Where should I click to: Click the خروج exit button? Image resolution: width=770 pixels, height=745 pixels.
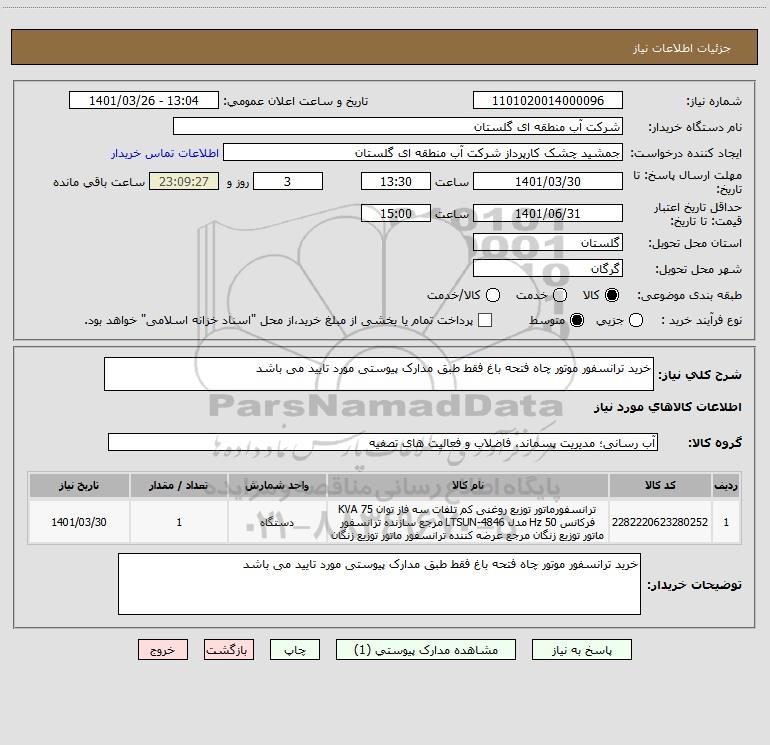163,650
